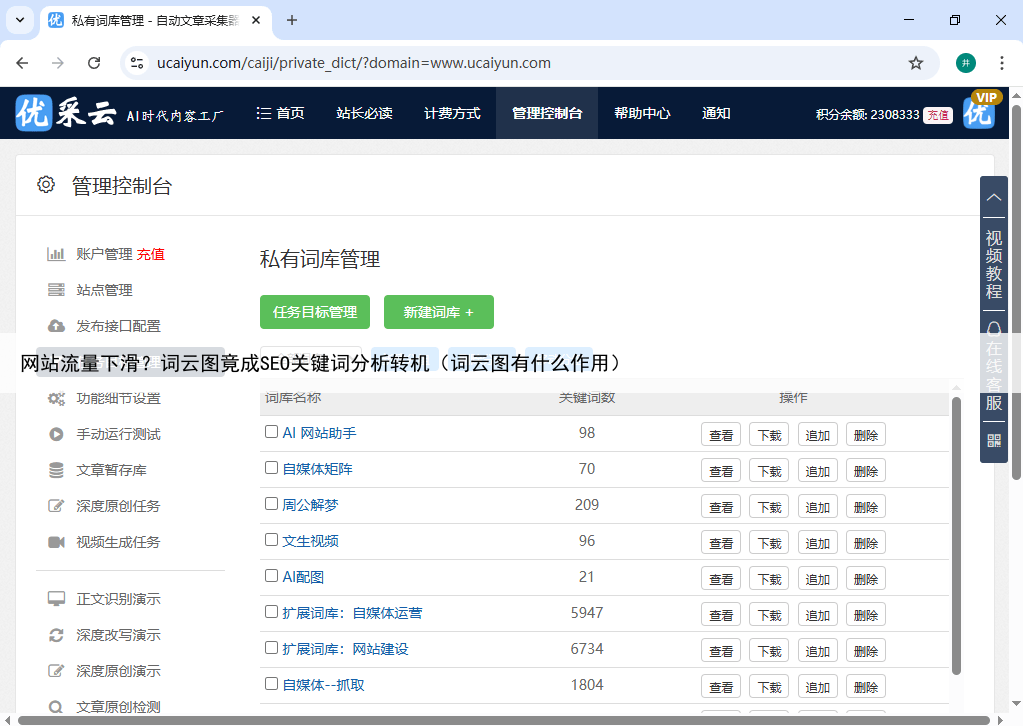
Task: Click the 任务目标管理 button
Action: [x=315, y=312]
